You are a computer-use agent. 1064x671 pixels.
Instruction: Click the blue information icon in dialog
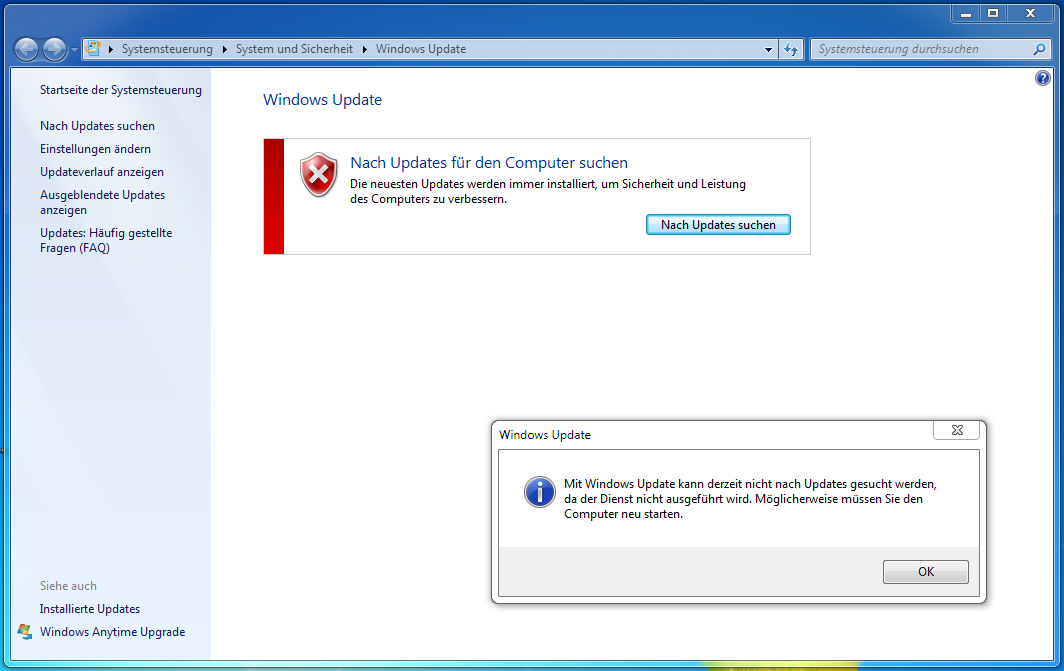click(539, 492)
